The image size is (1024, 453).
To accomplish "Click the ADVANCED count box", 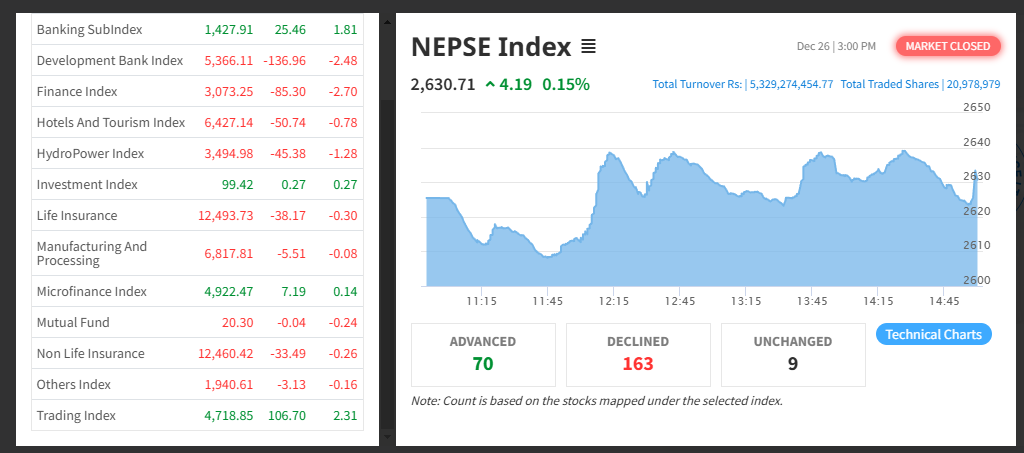I will (483, 354).
